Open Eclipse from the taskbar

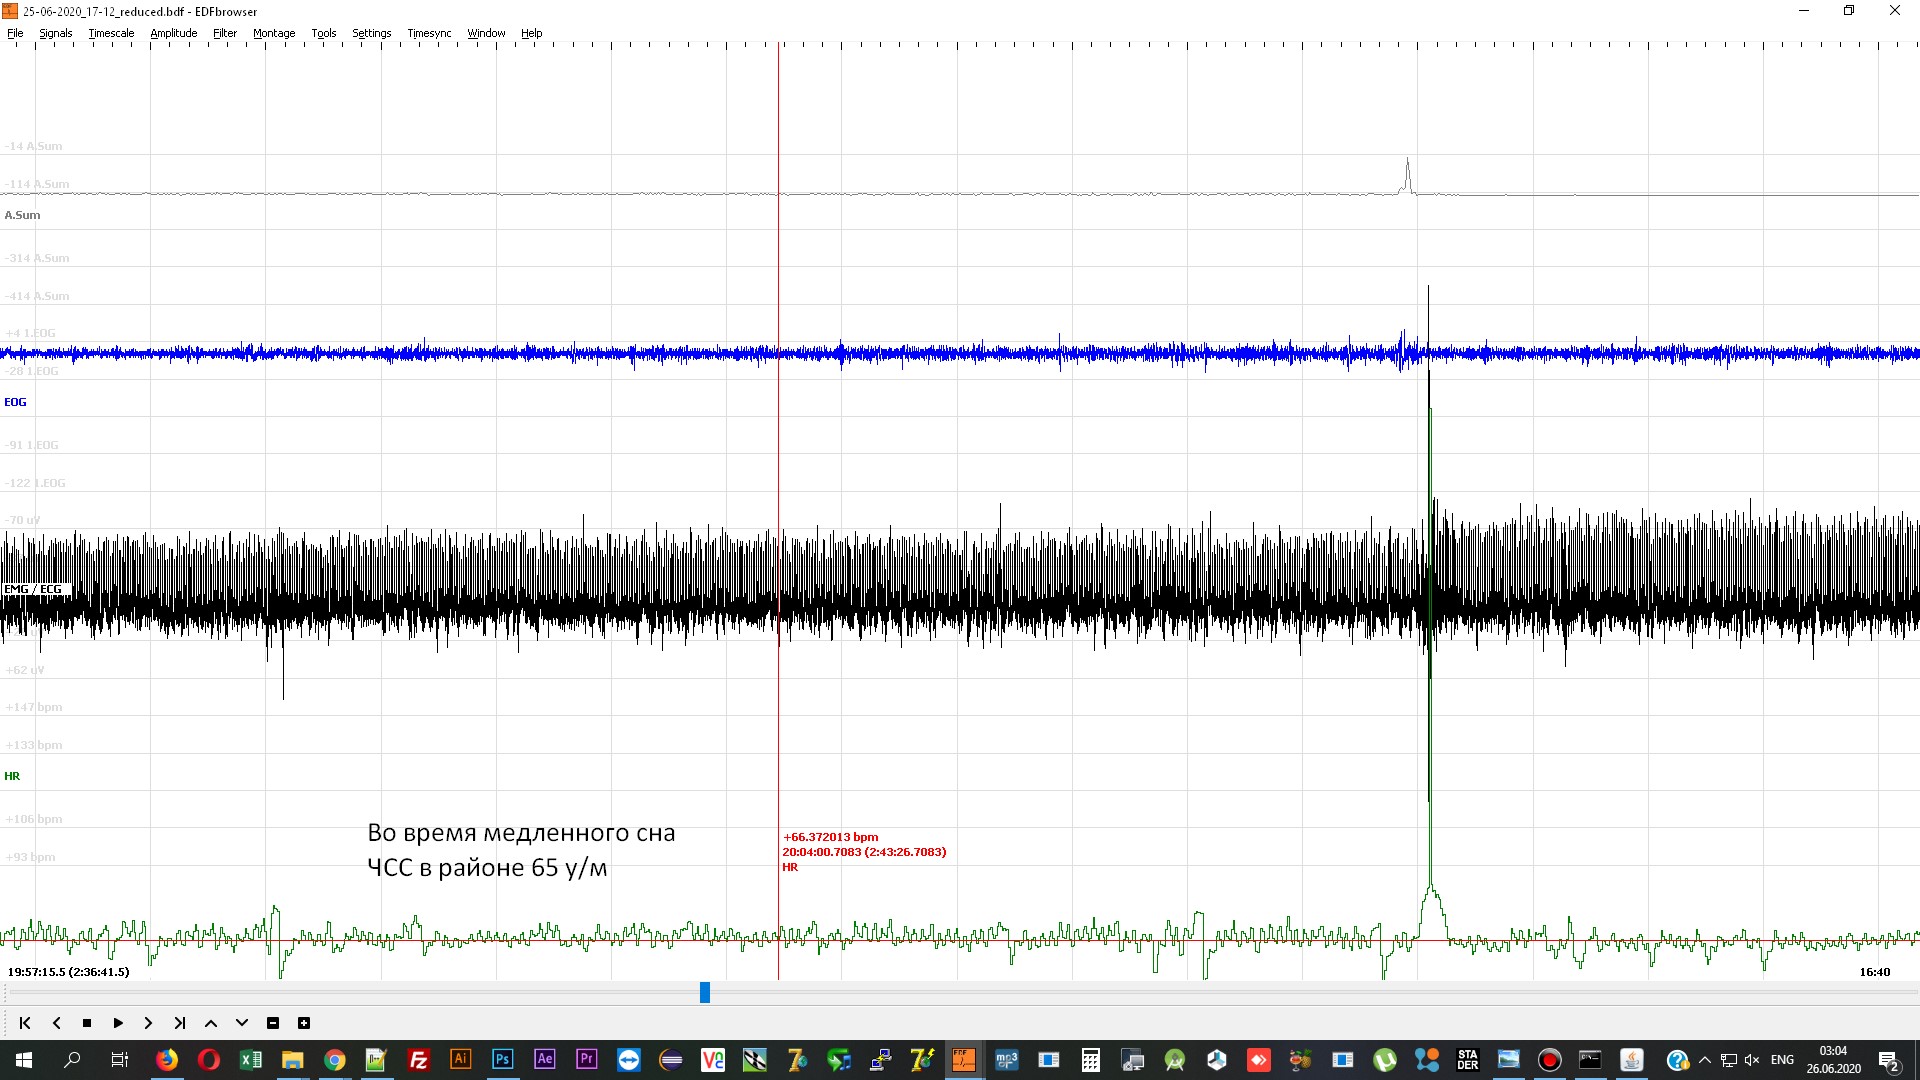(x=671, y=1060)
